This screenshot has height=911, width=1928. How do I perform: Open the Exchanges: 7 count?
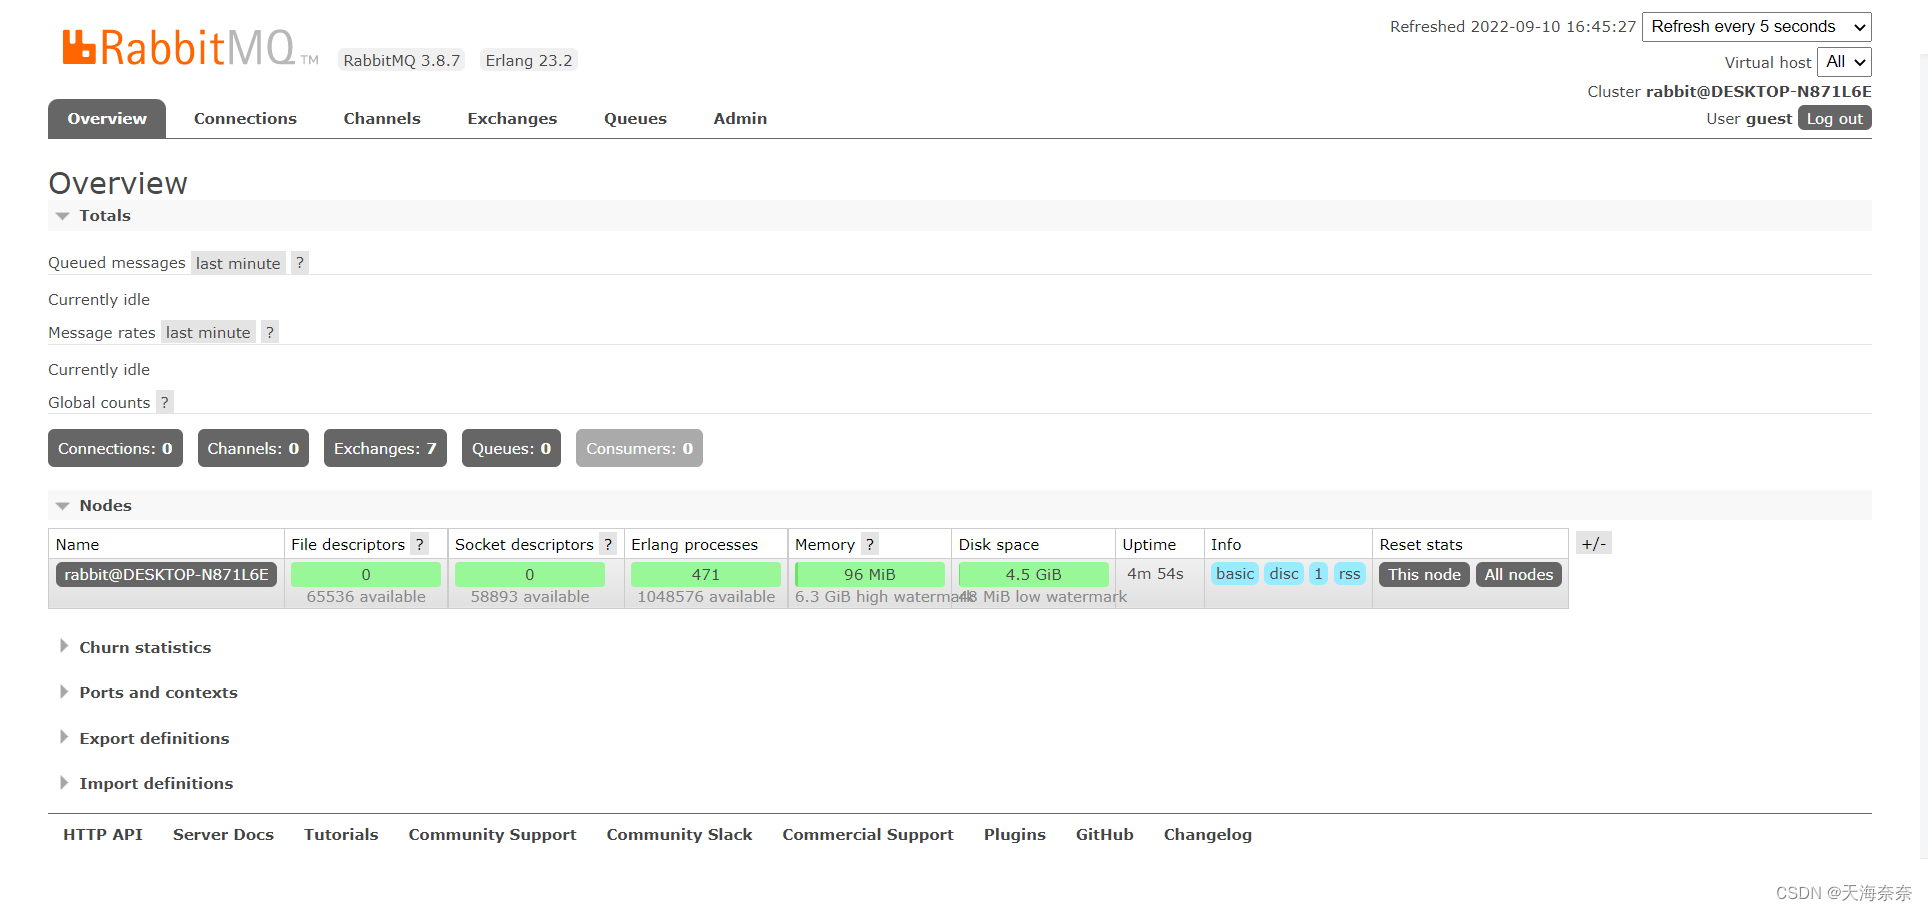pos(385,448)
